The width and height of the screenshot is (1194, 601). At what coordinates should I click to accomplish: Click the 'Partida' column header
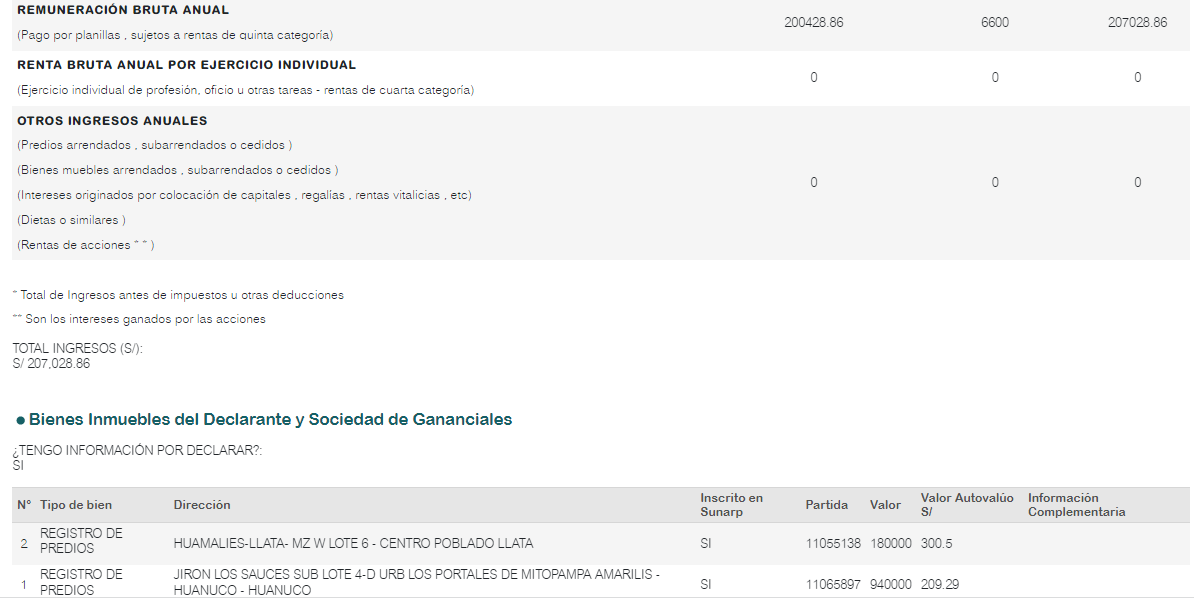826,505
